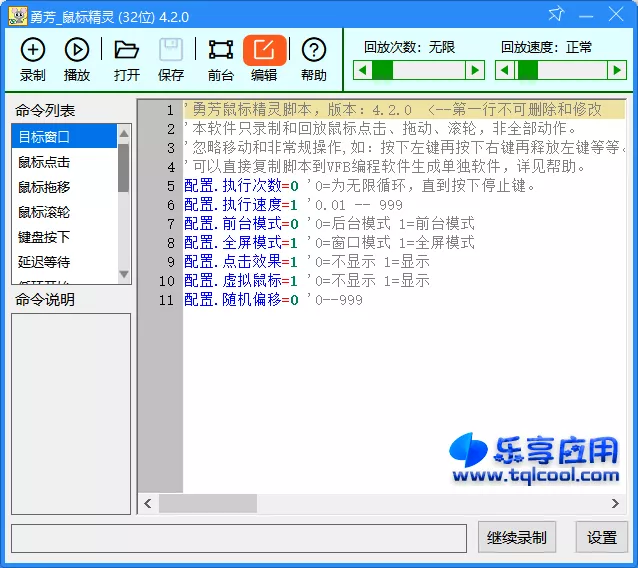The image size is (638, 568).
Task: Select 延迟等待 command
Action: coord(64,262)
